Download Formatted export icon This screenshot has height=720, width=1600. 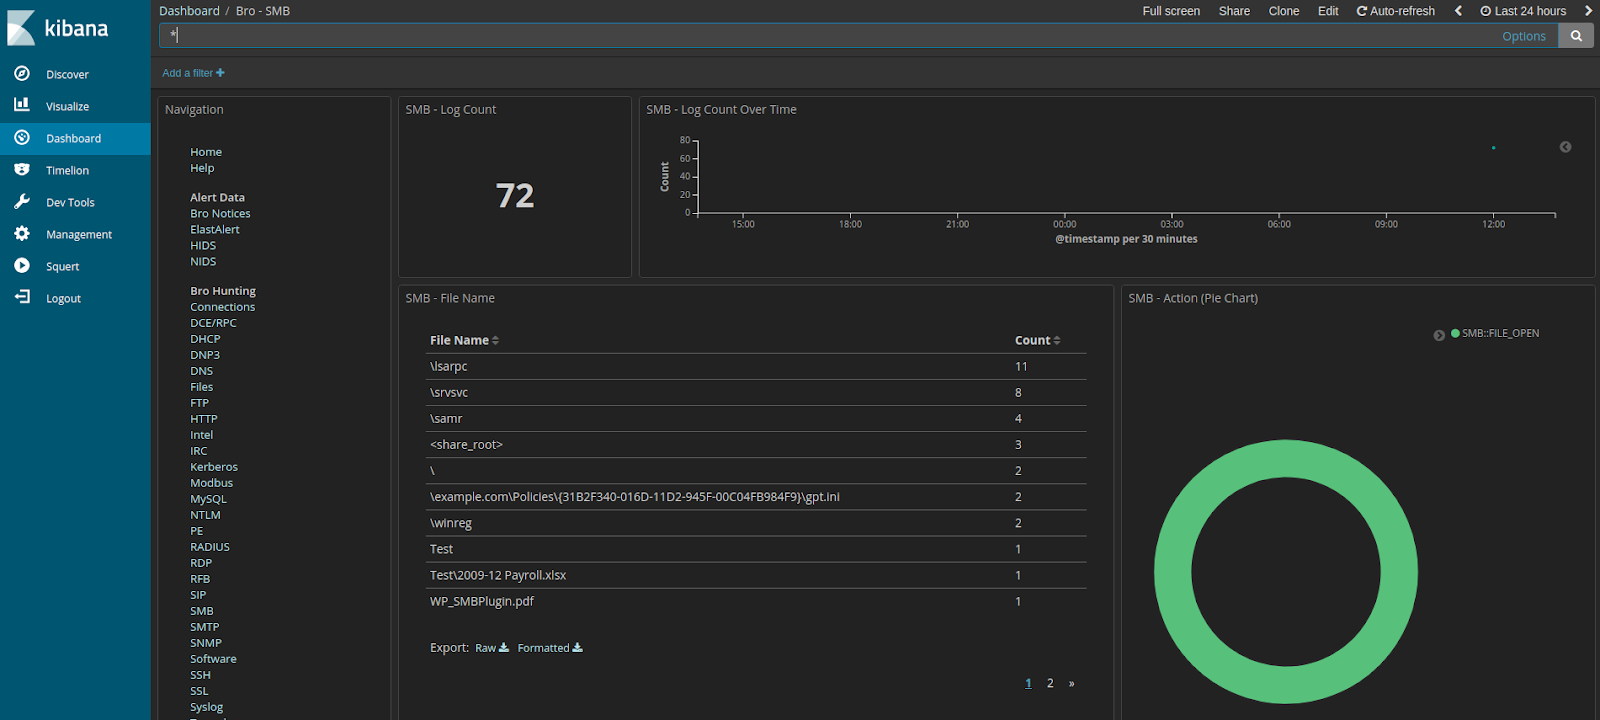pos(577,648)
